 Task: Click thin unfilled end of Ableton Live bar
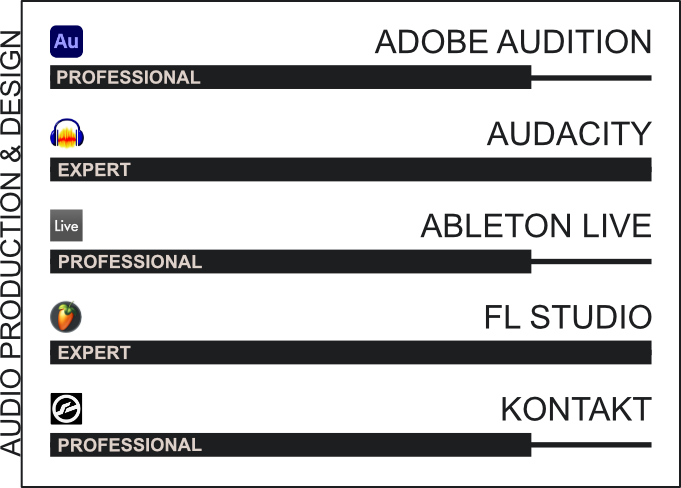click(x=592, y=262)
